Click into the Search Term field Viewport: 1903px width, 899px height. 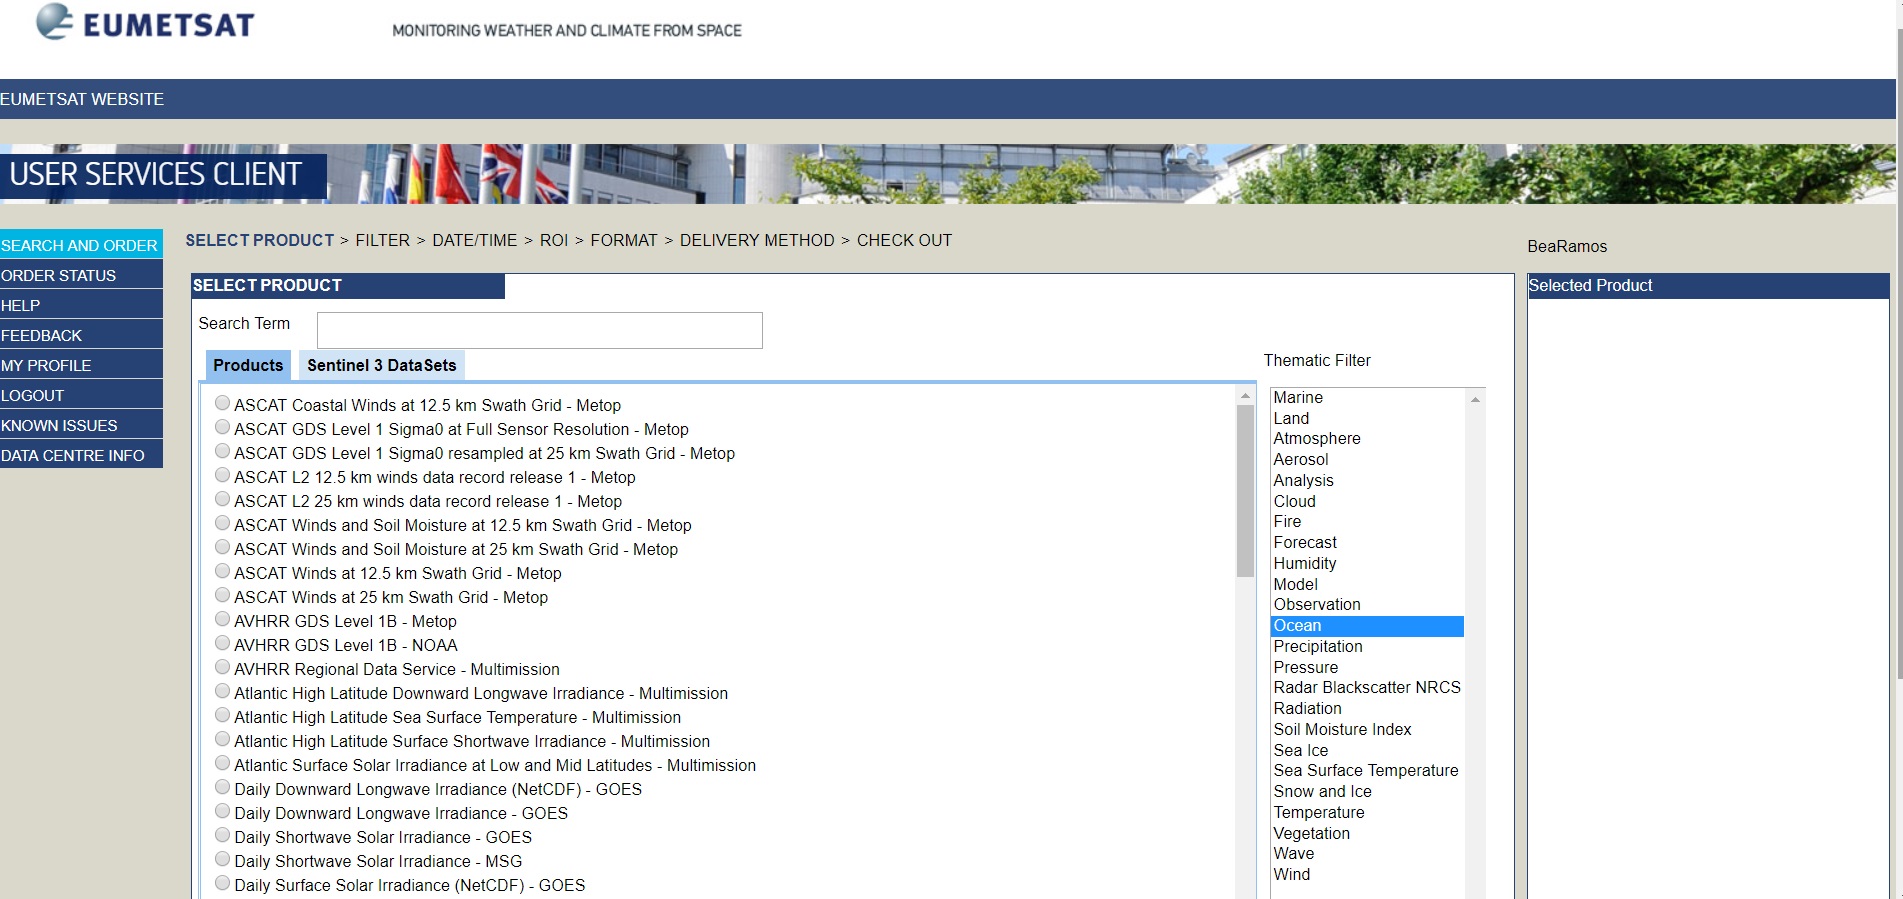point(540,330)
